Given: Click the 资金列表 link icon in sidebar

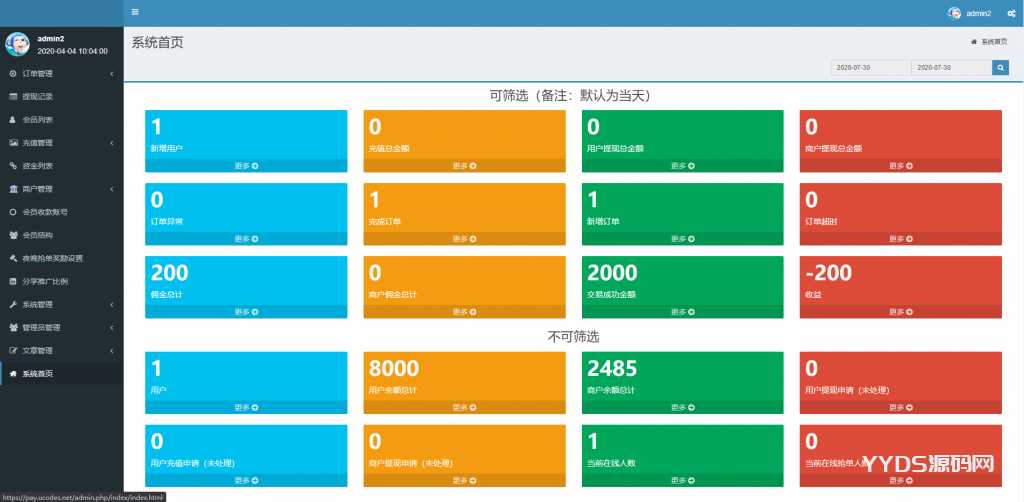Looking at the screenshot, I should [13, 166].
